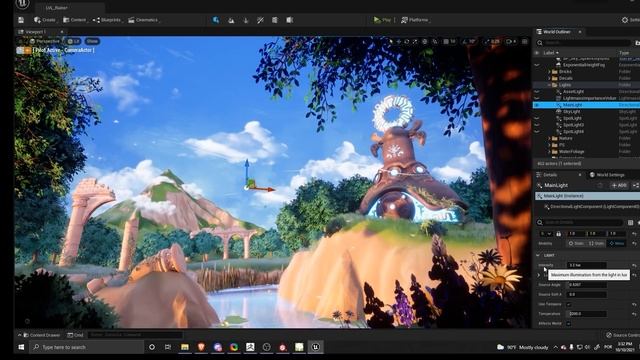This screenshot has width=640, height=360.
Task: Toggle surface snapping icon in viewport
Action: 435,42
